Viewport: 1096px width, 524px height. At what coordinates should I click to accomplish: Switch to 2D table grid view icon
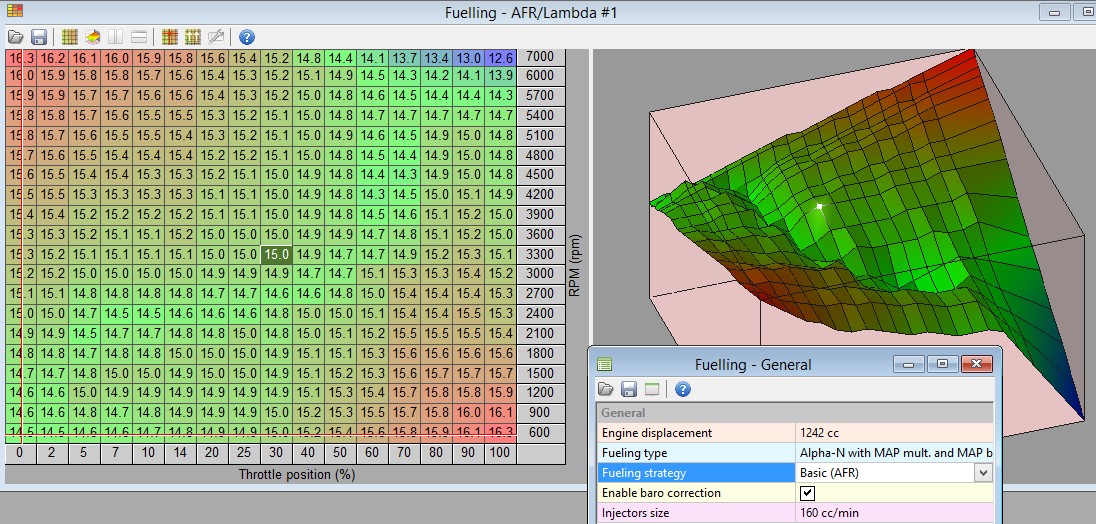(70, 37)
